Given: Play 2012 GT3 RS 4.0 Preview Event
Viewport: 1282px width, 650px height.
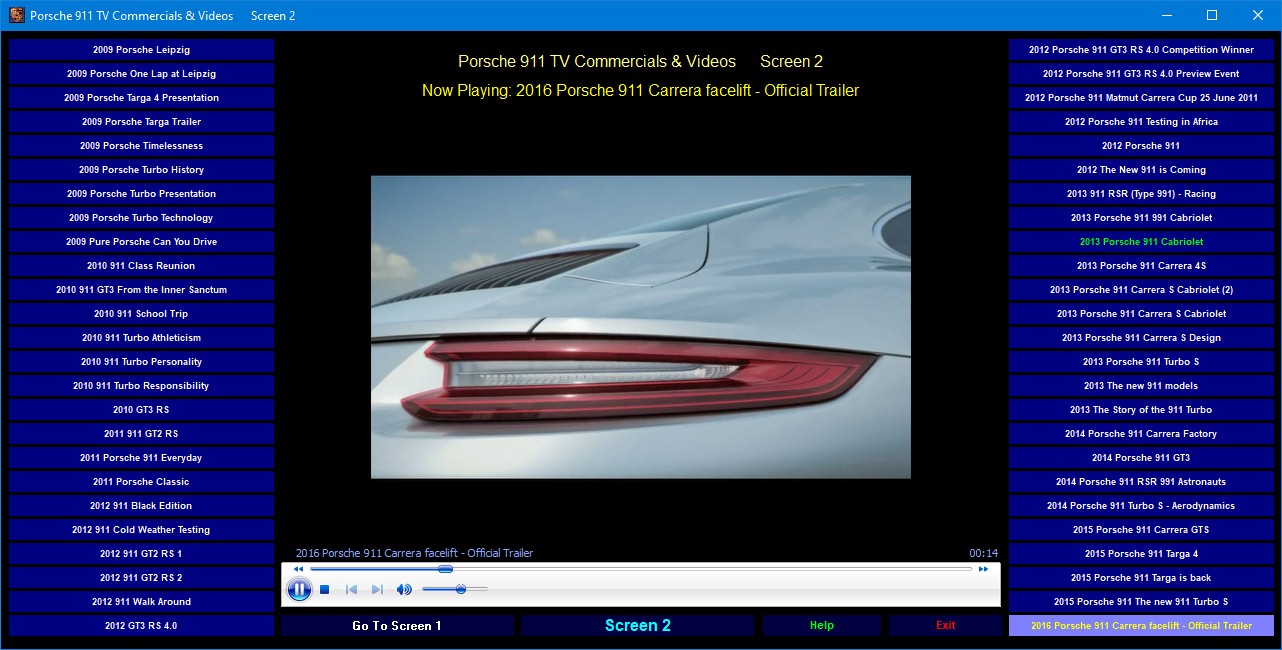Looking at the screenshot, I should (1141, 74).
